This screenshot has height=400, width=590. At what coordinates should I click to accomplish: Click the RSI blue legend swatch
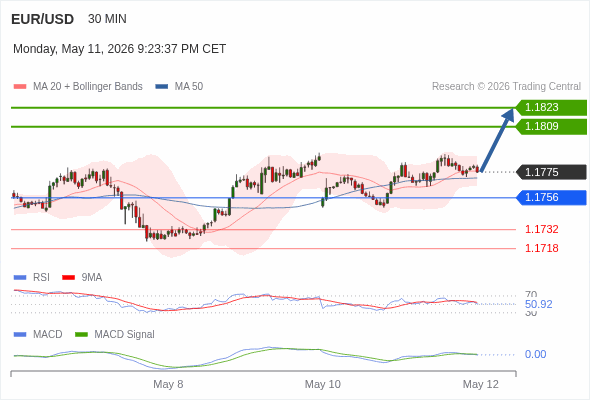[x=20, y=278]
